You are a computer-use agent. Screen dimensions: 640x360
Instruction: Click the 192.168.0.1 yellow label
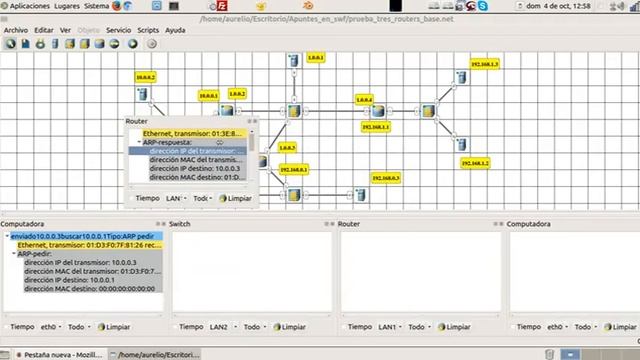click(294, 169)
